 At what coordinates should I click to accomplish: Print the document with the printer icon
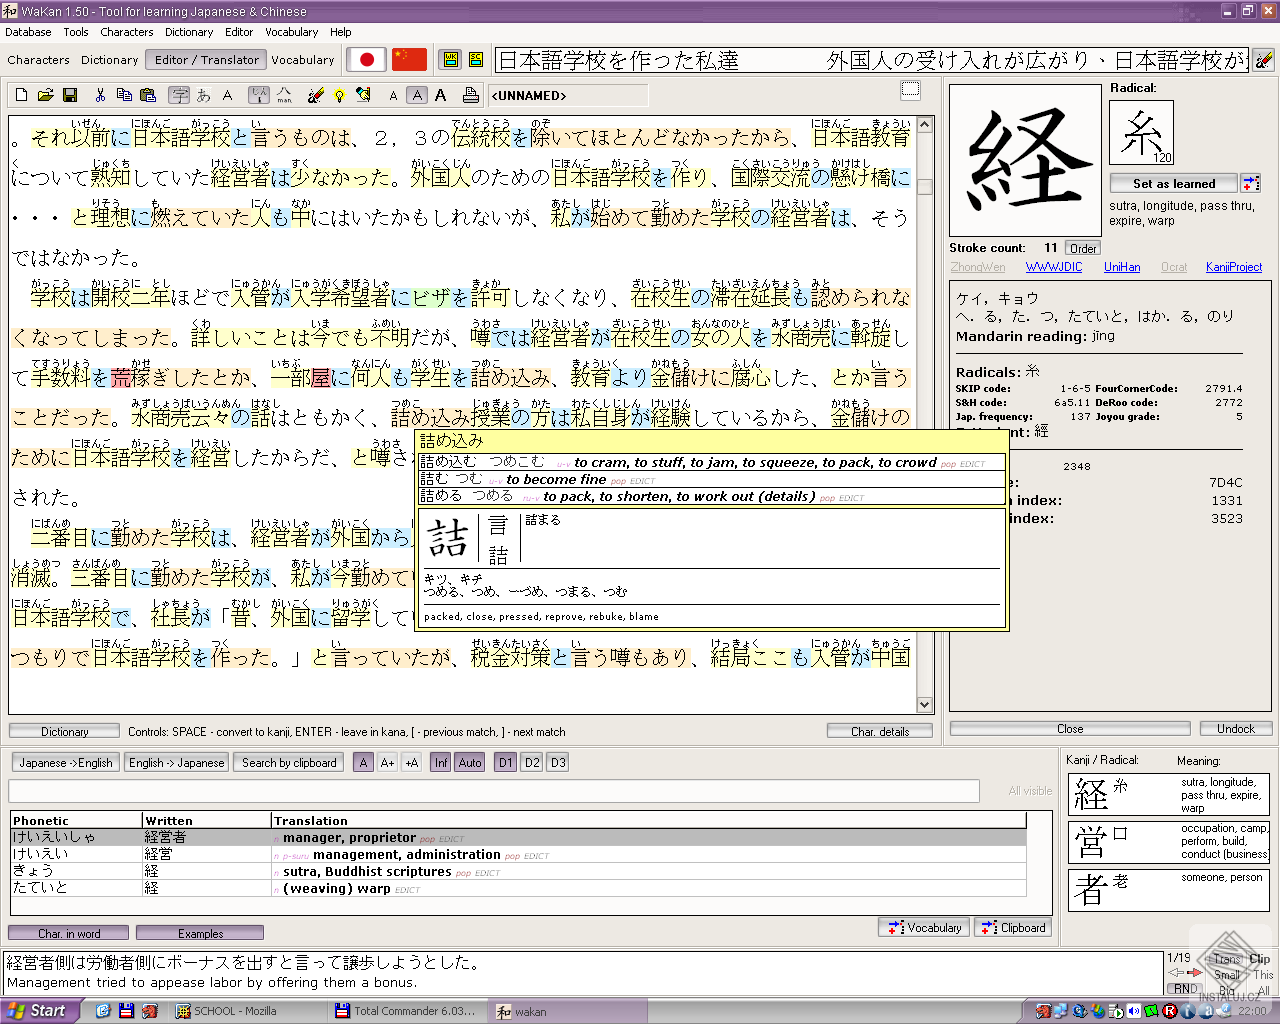470,95
